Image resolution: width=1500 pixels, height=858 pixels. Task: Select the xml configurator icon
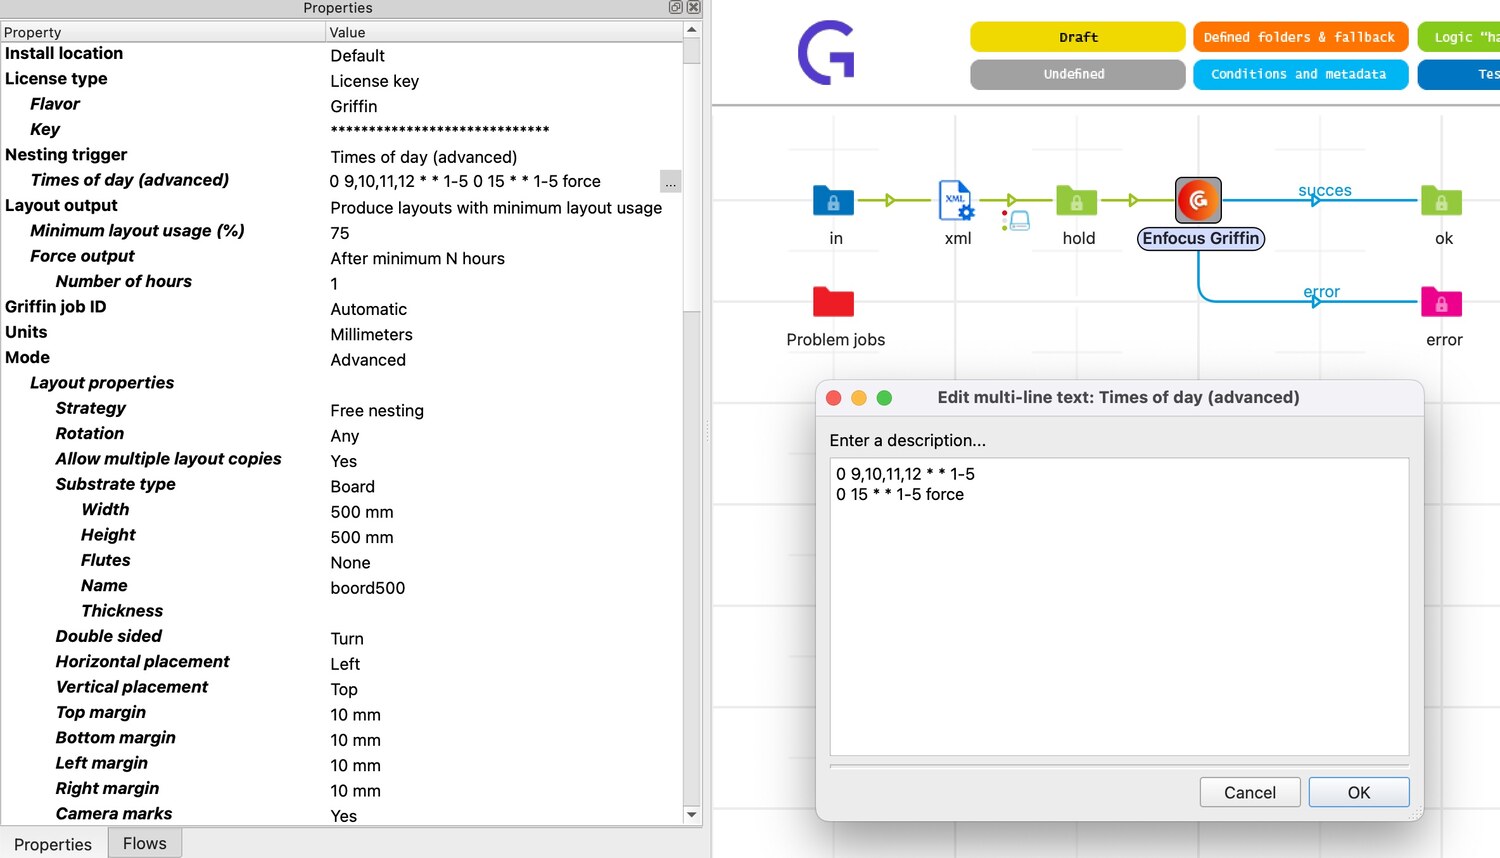[x=956, y=200]
